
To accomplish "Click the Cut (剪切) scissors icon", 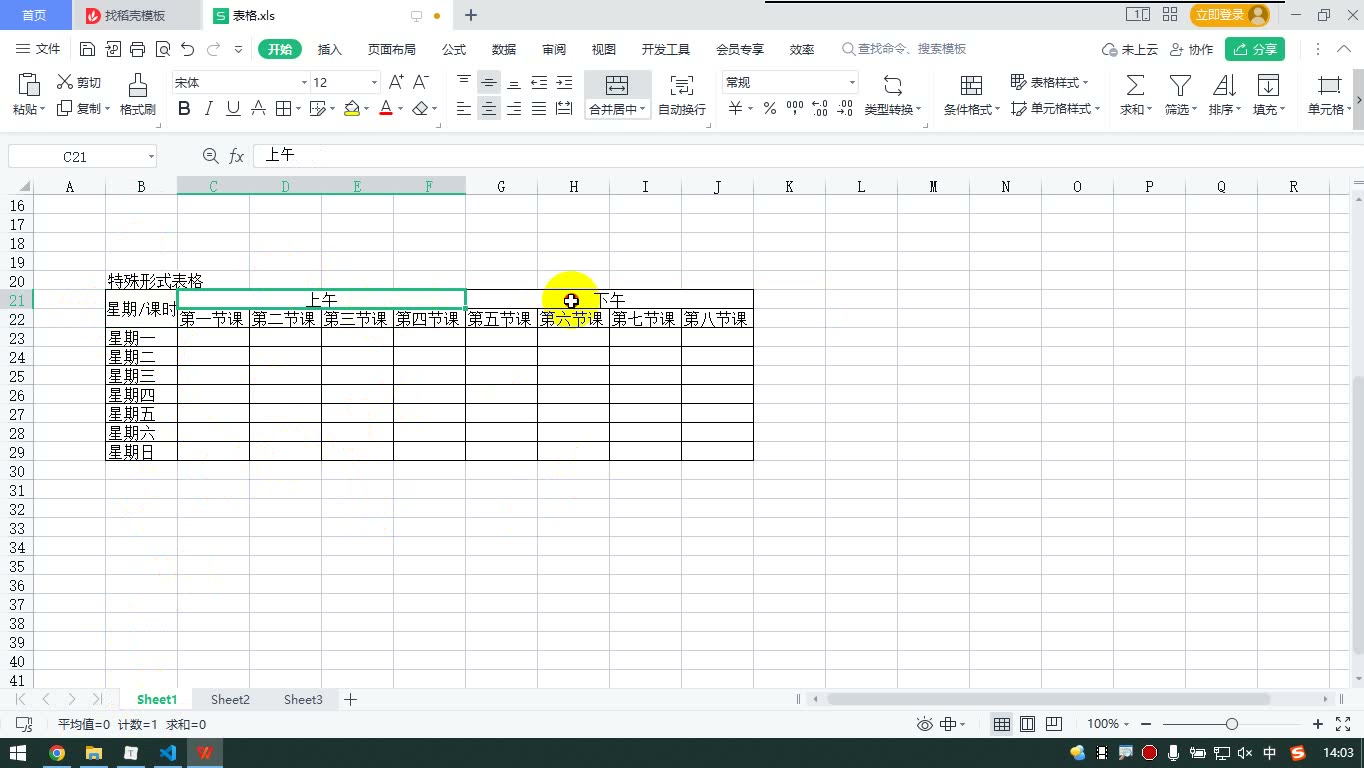I will (65, 82).
